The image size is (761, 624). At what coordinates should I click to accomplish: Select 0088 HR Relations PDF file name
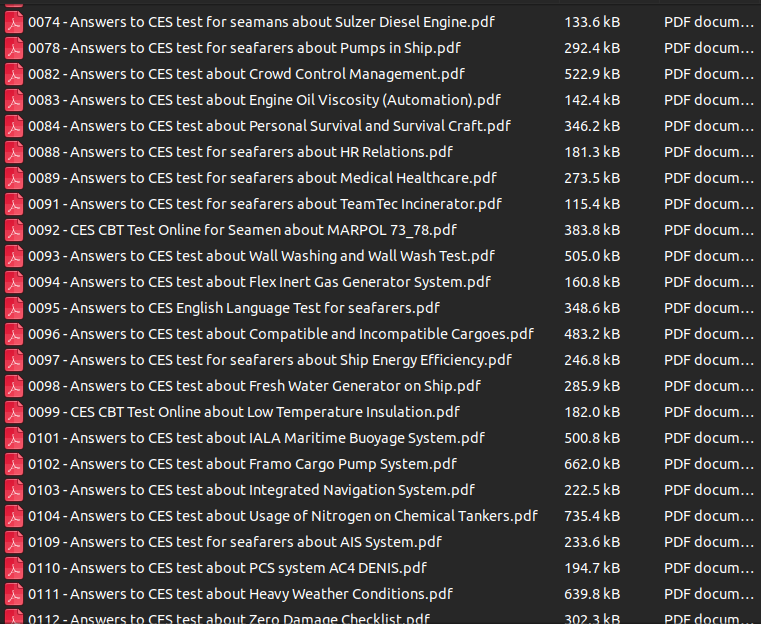click(240, 152)
